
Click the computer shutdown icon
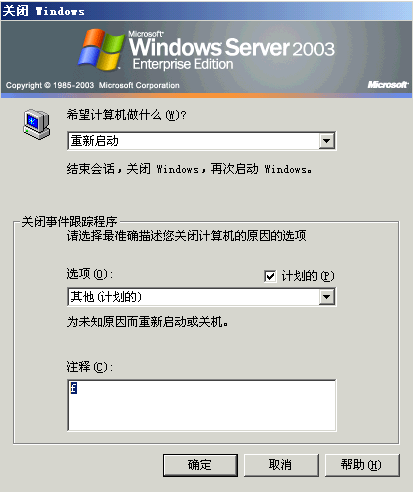pyautogui.click(x=37, y=124)
